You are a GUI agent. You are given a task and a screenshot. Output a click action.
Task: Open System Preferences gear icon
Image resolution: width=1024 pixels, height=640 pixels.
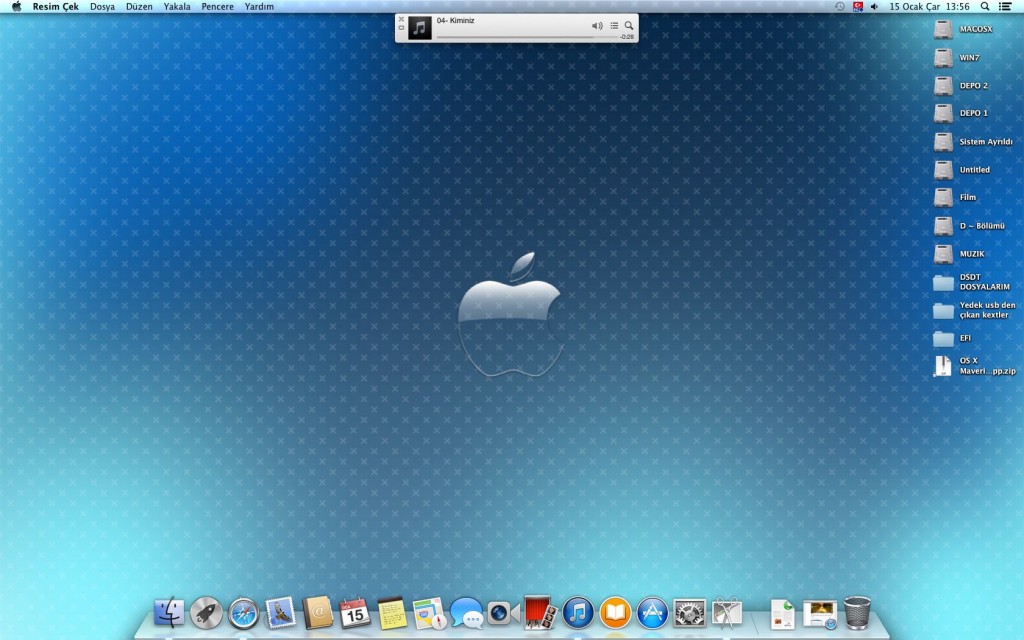[x=690, y=613]
